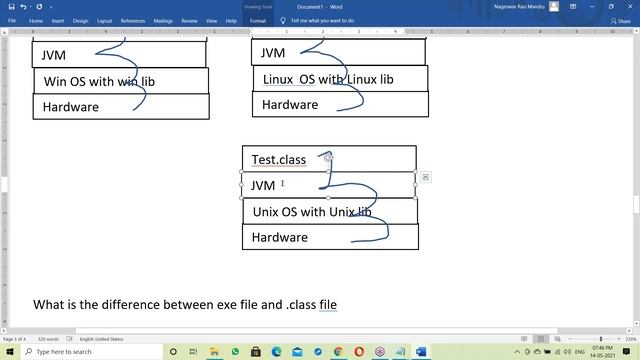
Task: Click the Test.class text in the box
Action: click(279, 160)
